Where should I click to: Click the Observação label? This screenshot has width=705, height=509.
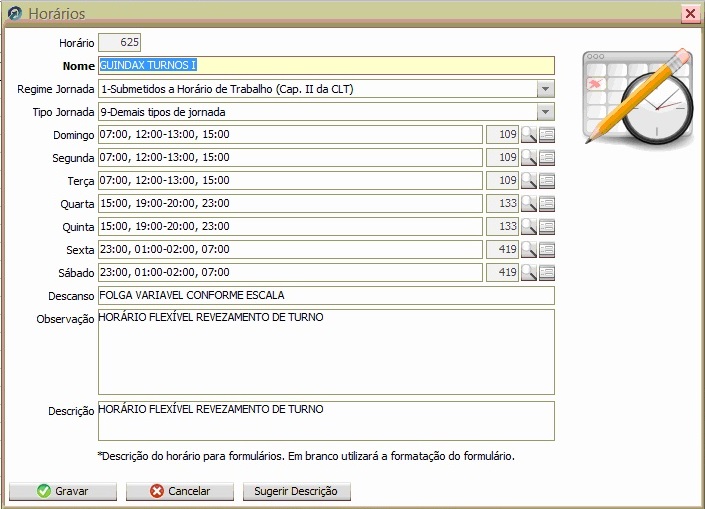pos(65,319)
